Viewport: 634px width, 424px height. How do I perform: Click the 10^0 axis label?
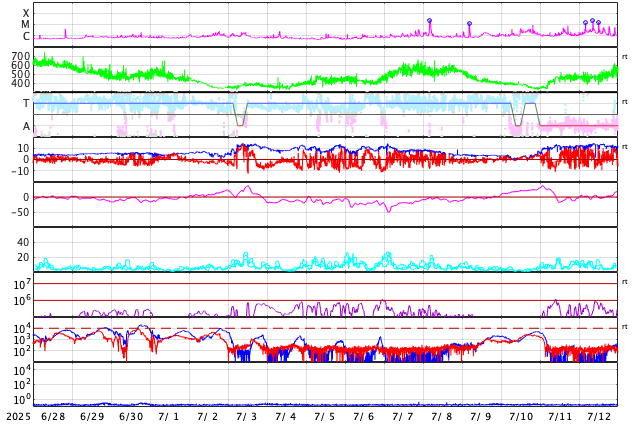point(21,399)
